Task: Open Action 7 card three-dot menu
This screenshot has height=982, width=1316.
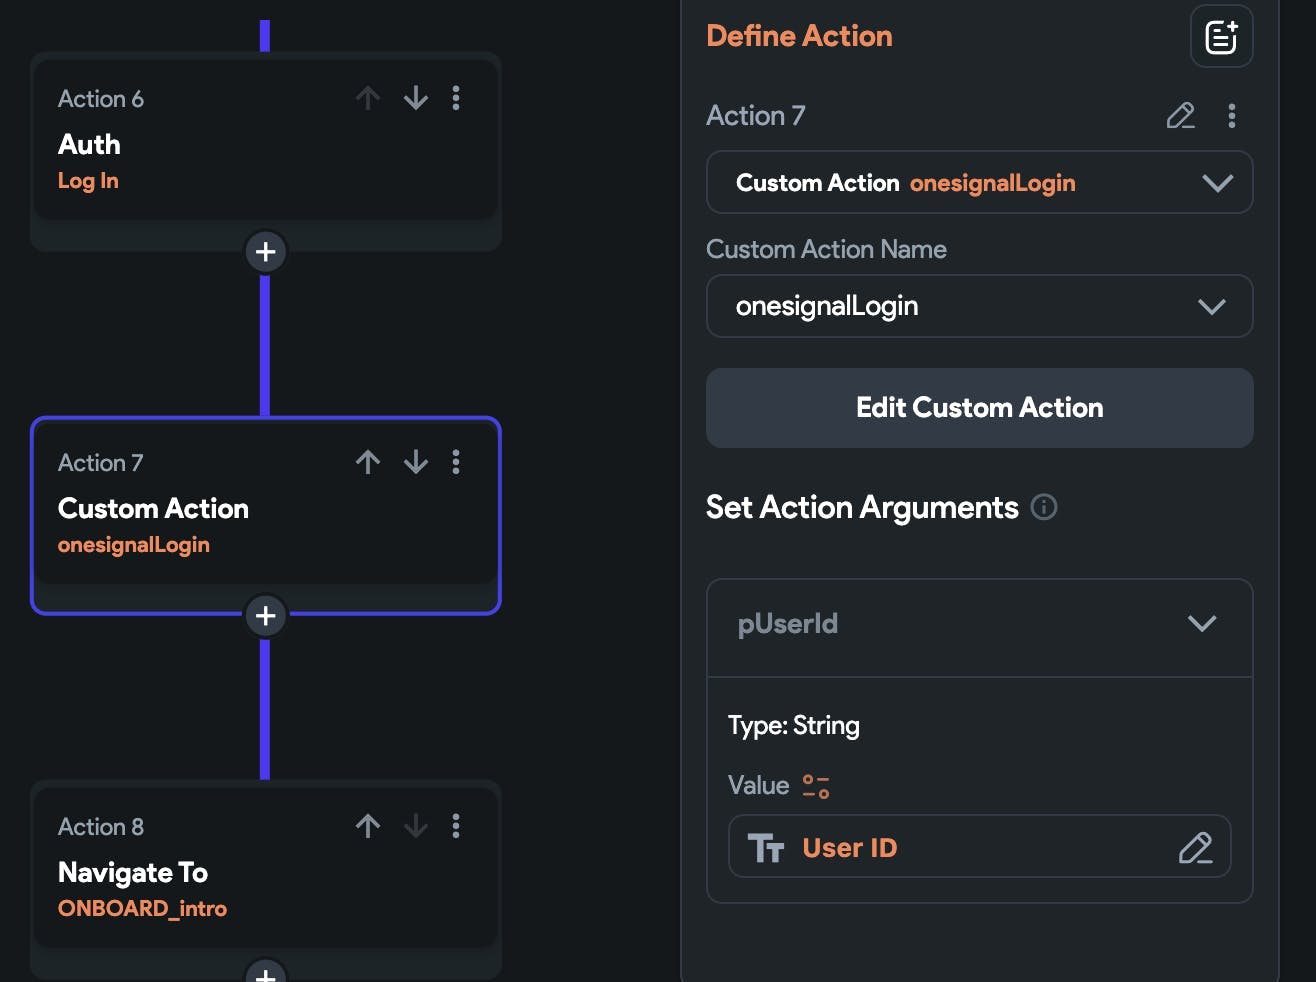Action: point(456,462)
